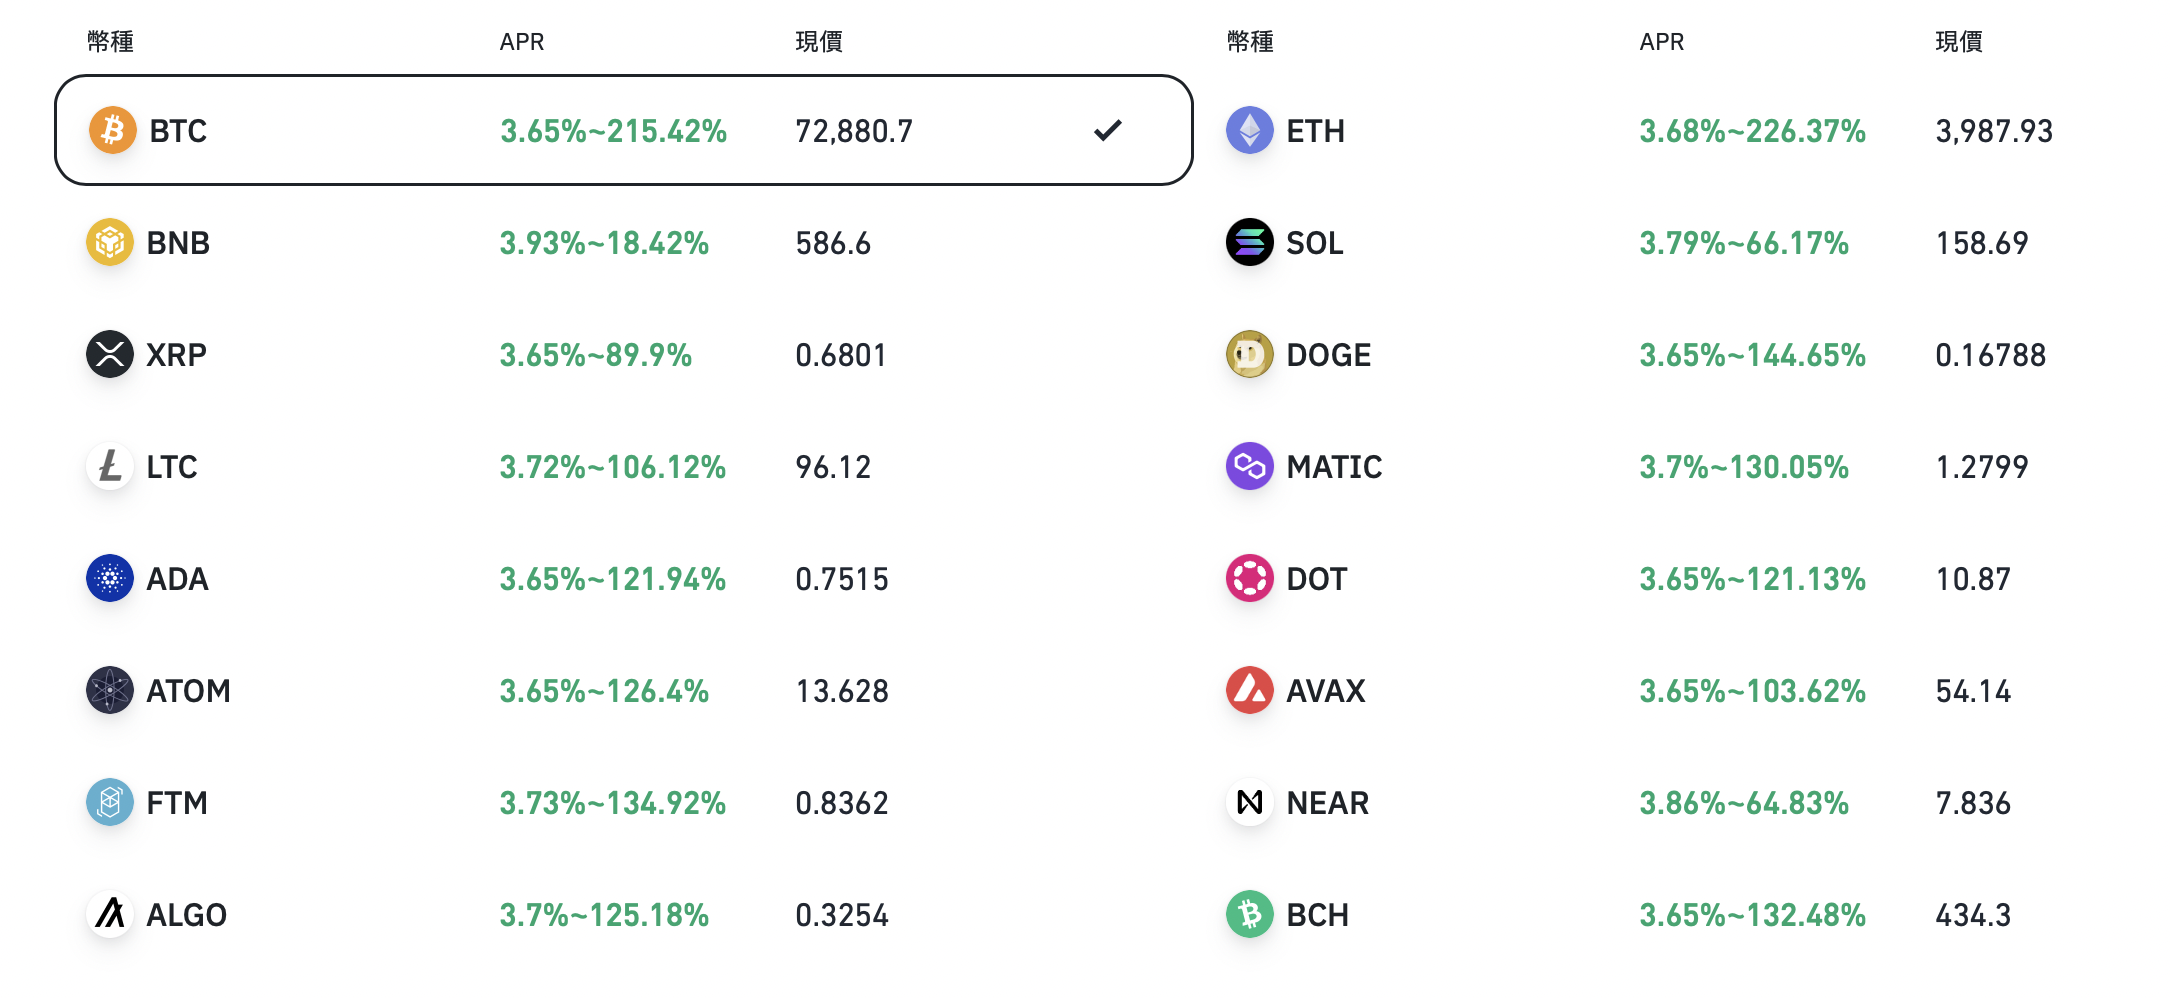Viewport: 2170px width, 998px height.
Task: Click the black XRP logo icon
Action: click(110, 354)
